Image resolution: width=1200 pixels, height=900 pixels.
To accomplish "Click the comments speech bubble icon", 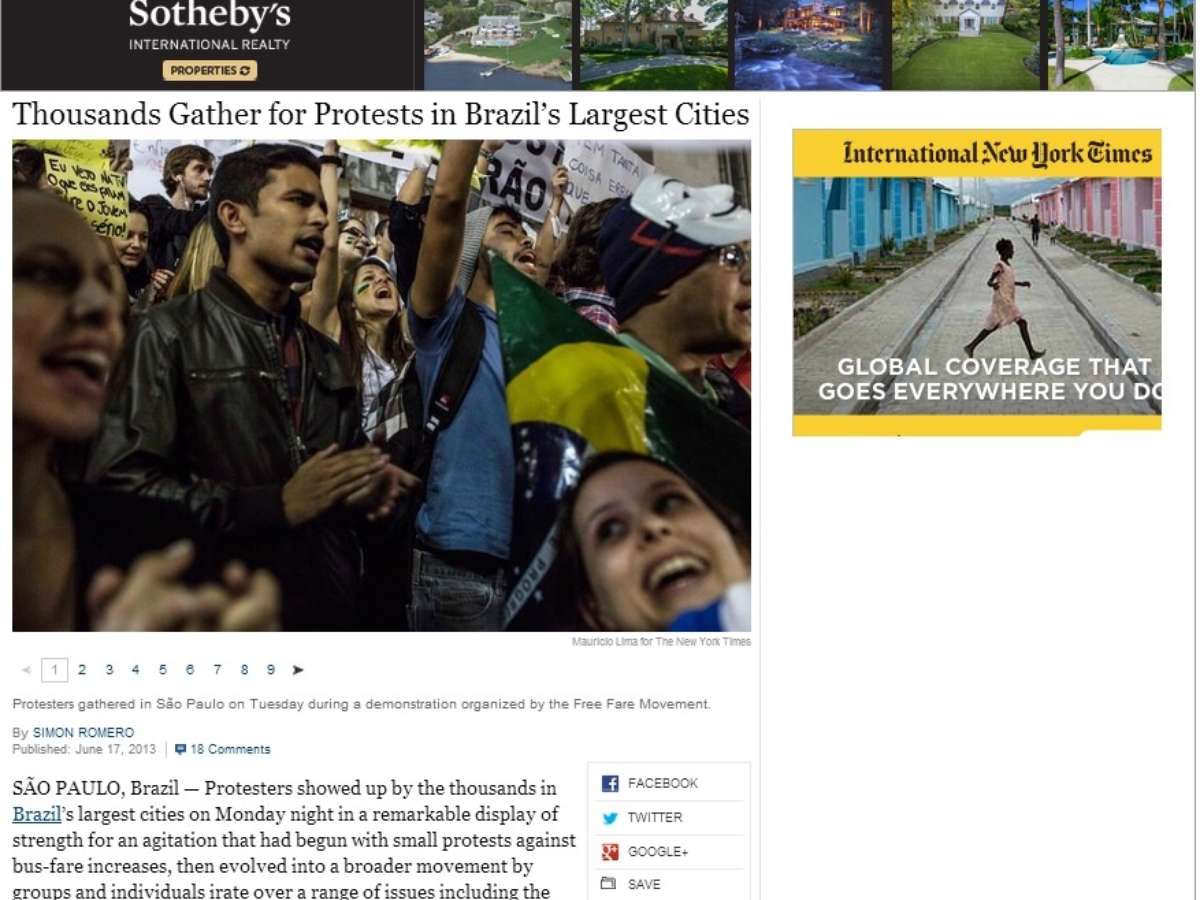I will pos(180,749).
